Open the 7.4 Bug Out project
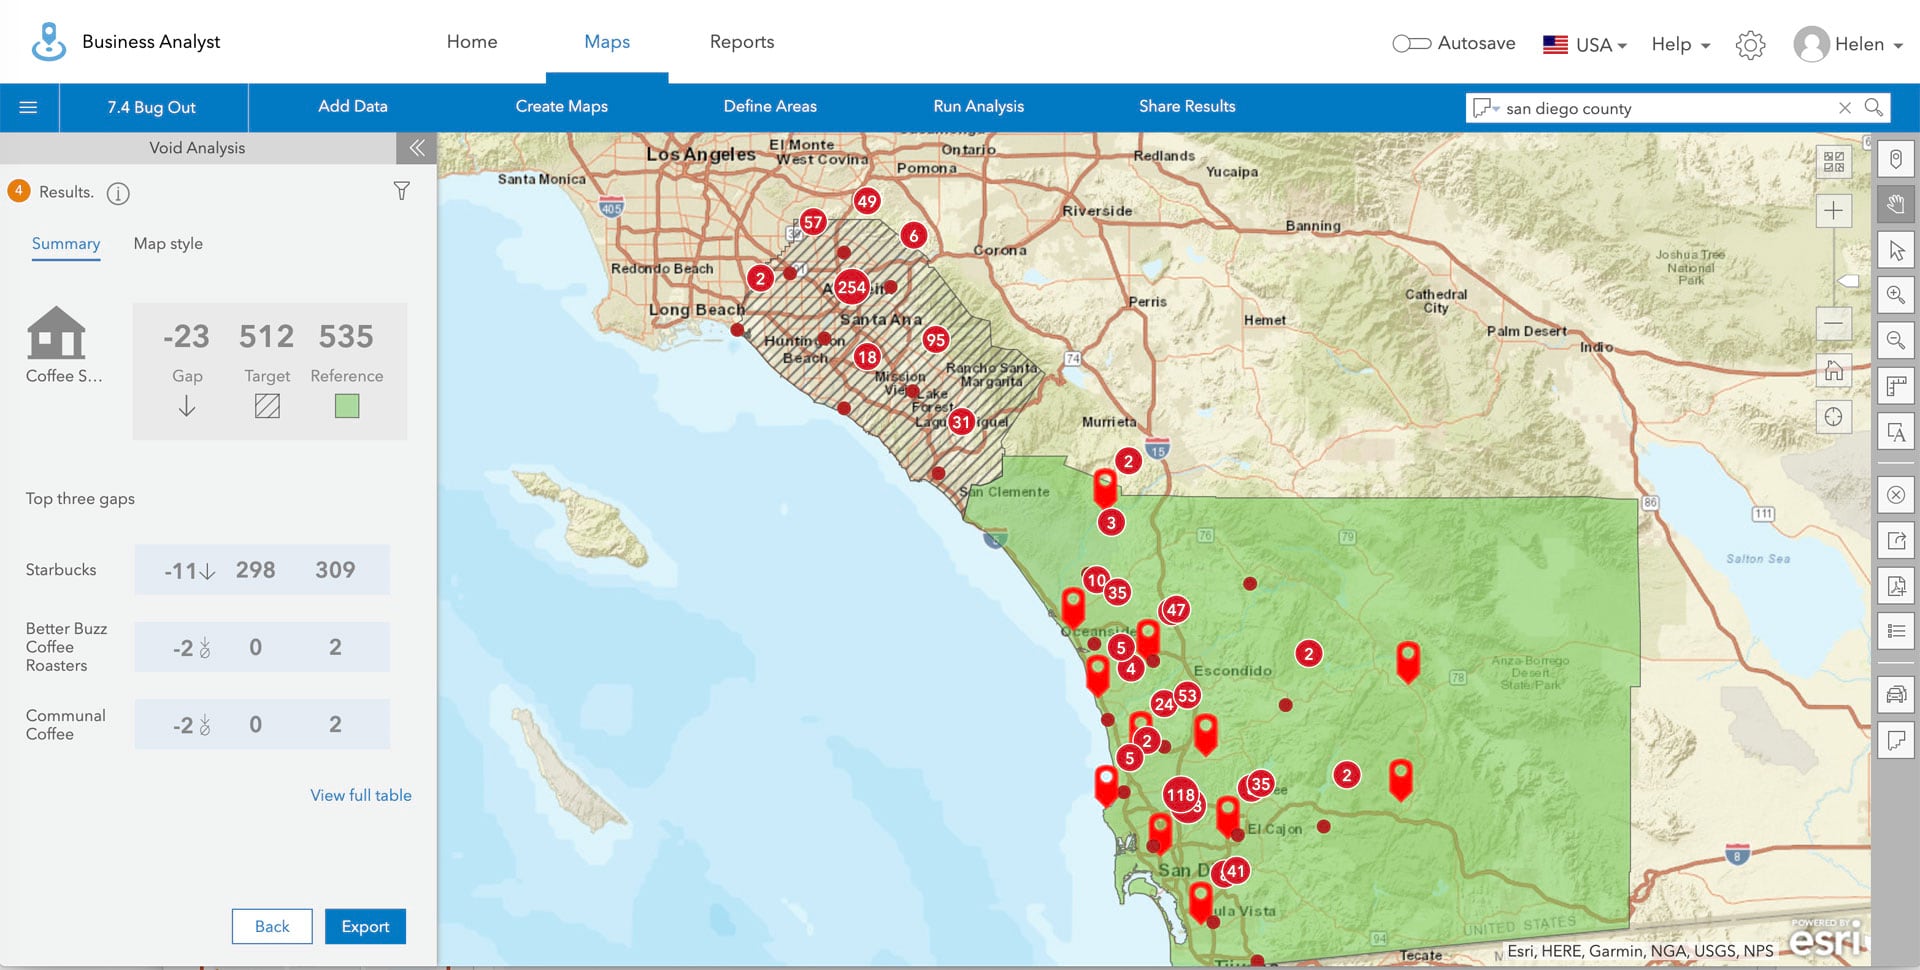Screen dimensions: 1920x970 [152, 107]
